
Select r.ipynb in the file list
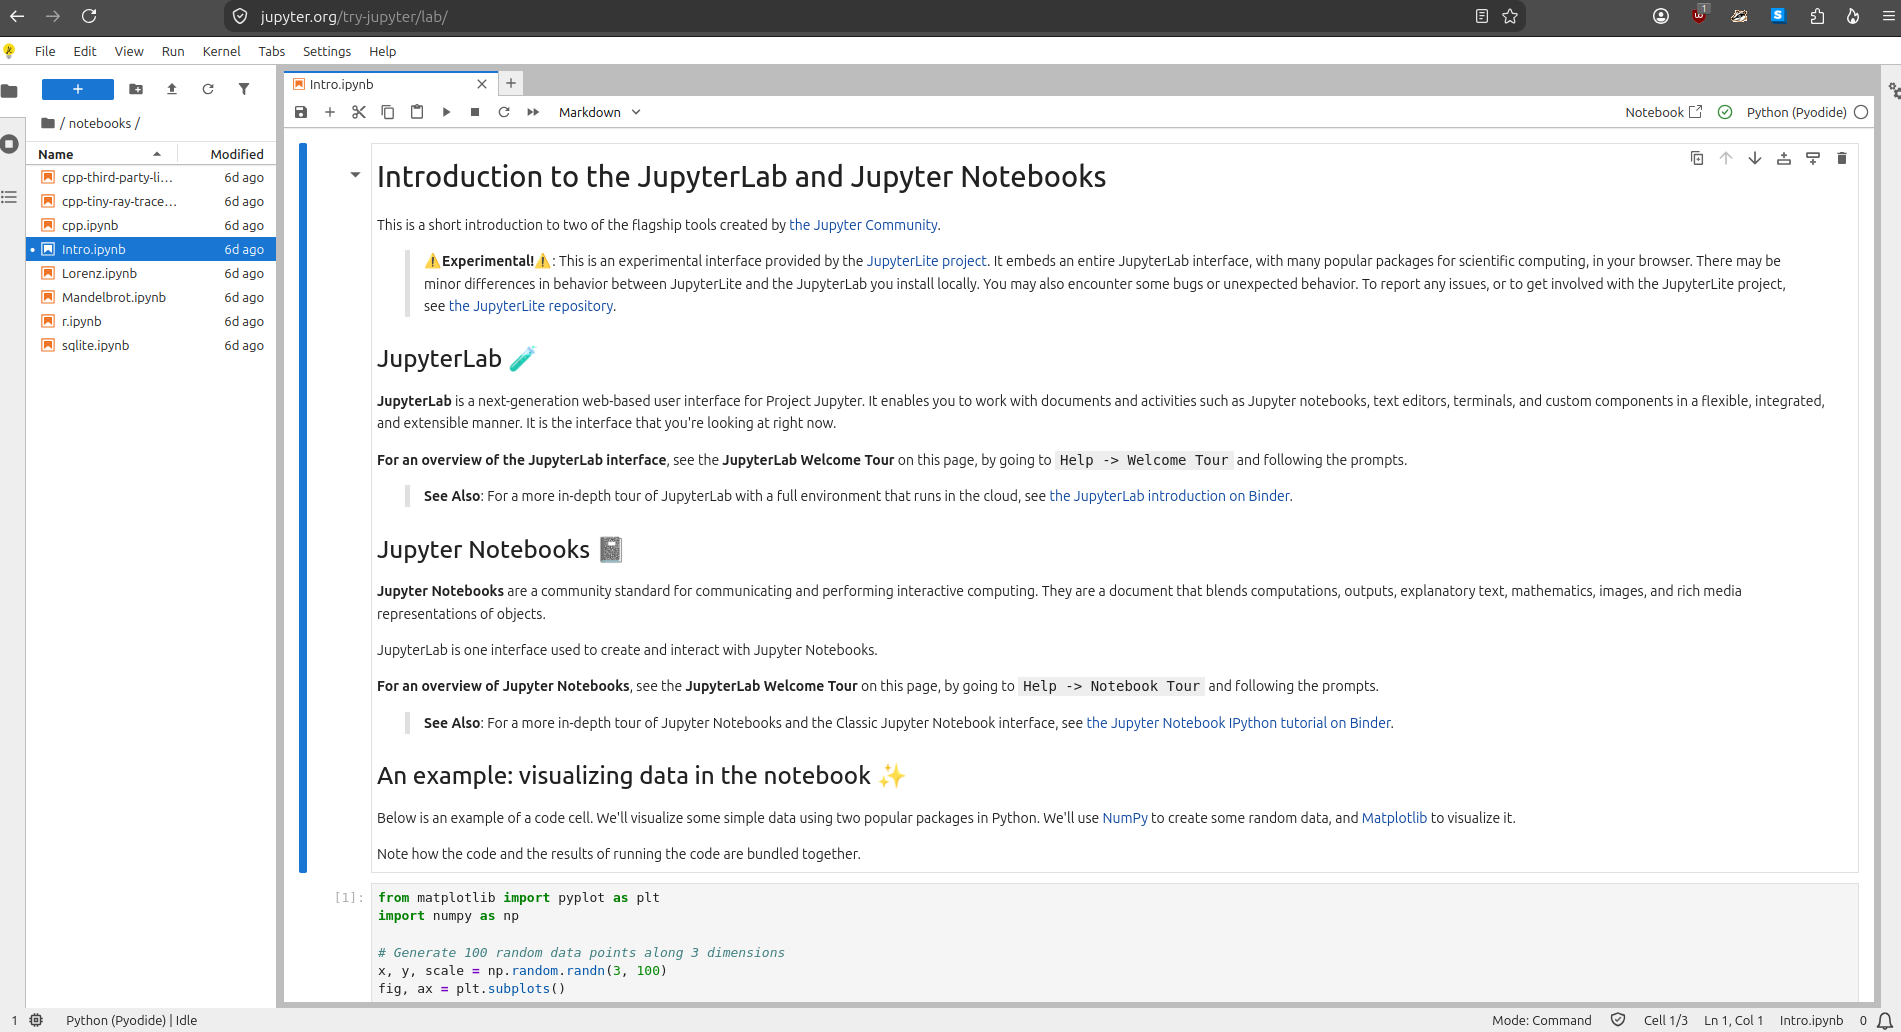[x=151, y=321]
